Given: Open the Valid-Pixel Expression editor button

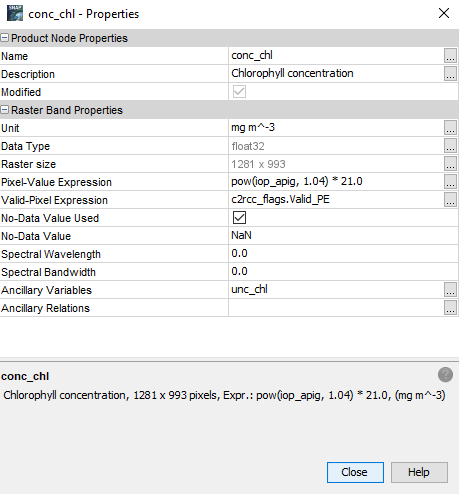Looking at the screenshot, I should coord(450,200).
